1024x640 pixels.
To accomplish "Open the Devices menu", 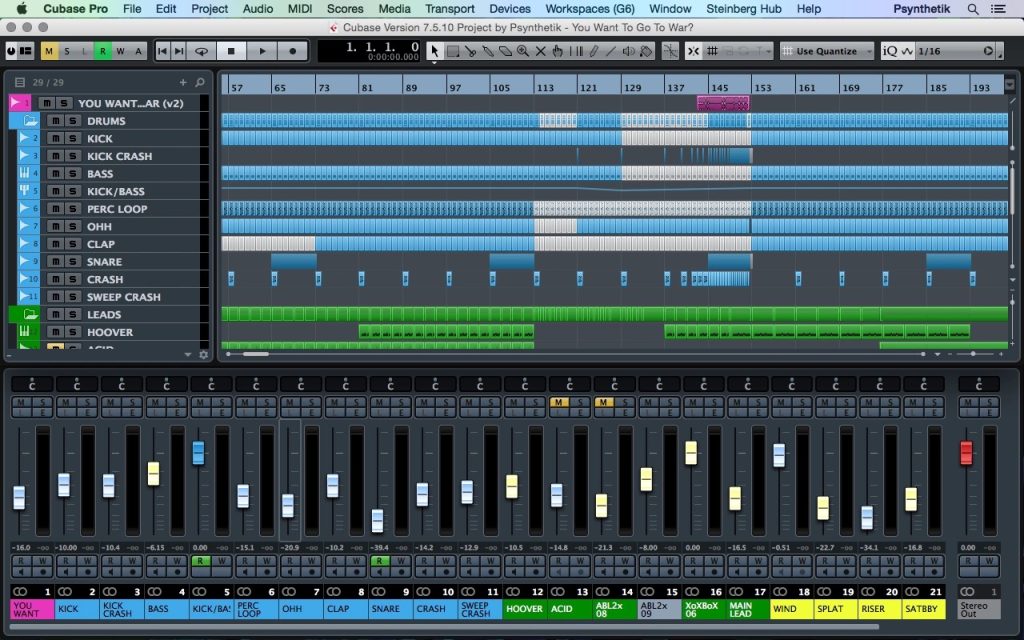I will [509, 9].
